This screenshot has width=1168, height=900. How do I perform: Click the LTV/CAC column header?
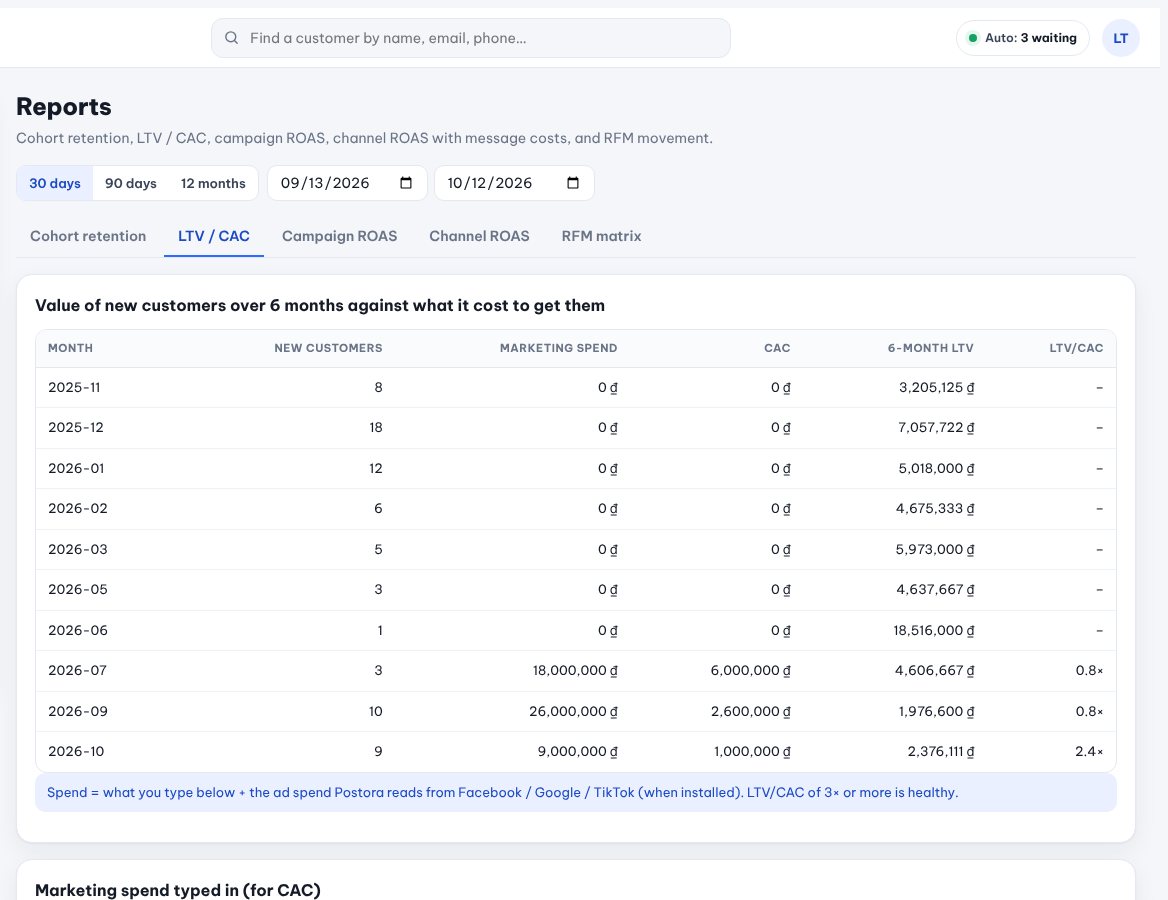(x=1076, y=348)
